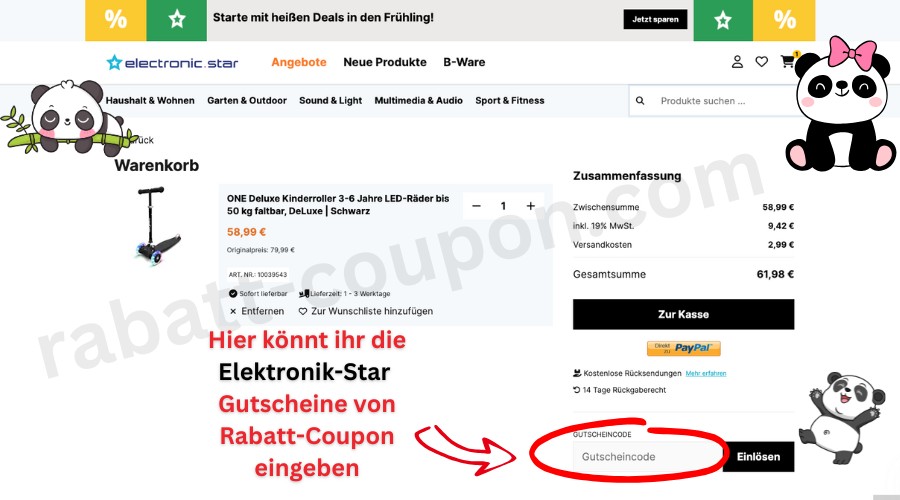
Task: Open Sound & Light category
Action: (330, 100)
